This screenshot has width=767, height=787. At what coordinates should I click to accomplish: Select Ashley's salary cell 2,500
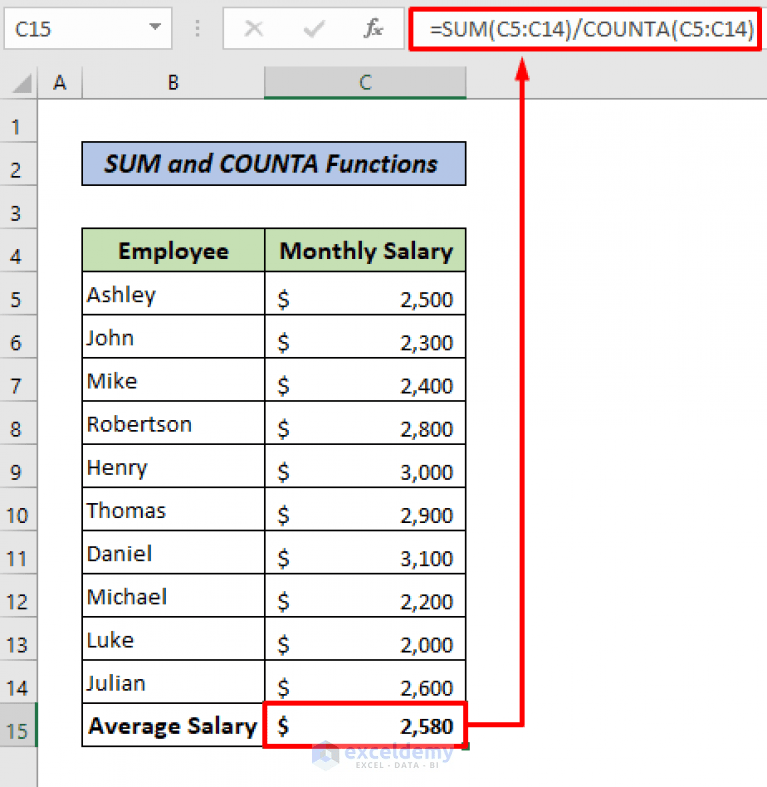coord(365,294)
